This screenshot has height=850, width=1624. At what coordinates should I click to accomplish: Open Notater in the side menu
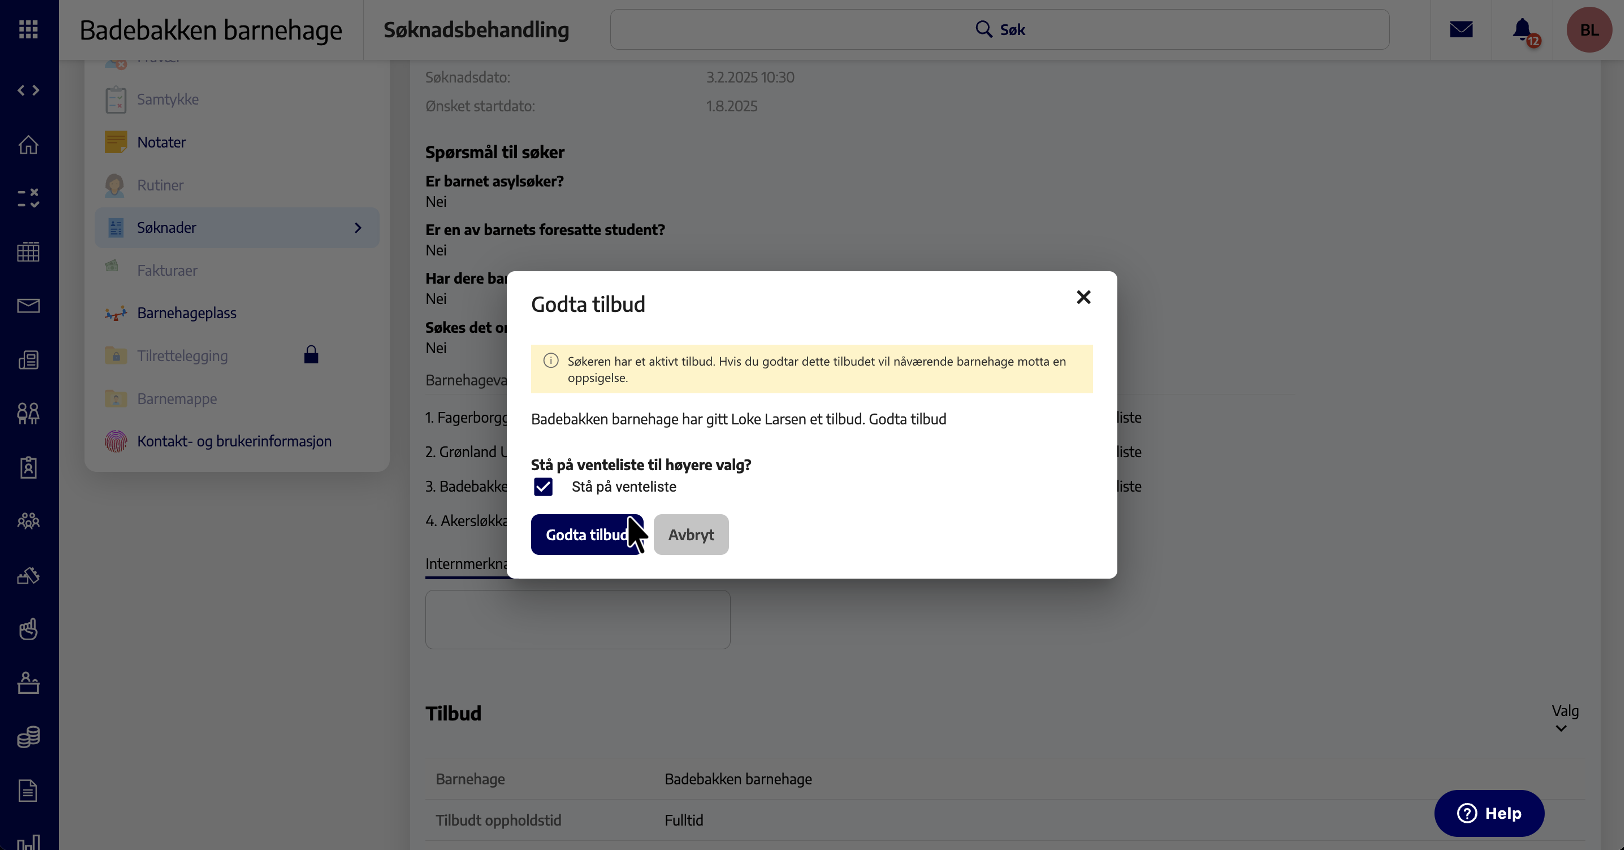click(161, 143)
